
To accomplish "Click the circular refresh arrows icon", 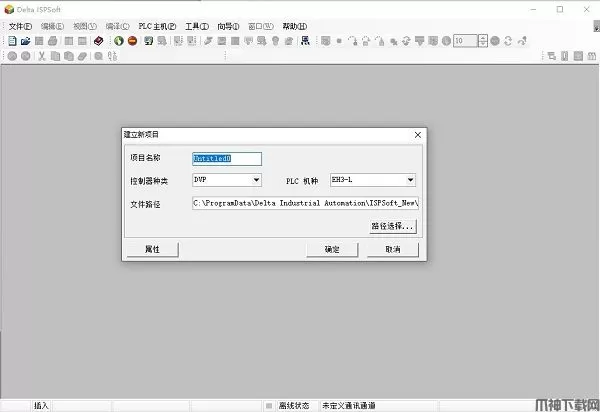I will (x=508, y=41).
